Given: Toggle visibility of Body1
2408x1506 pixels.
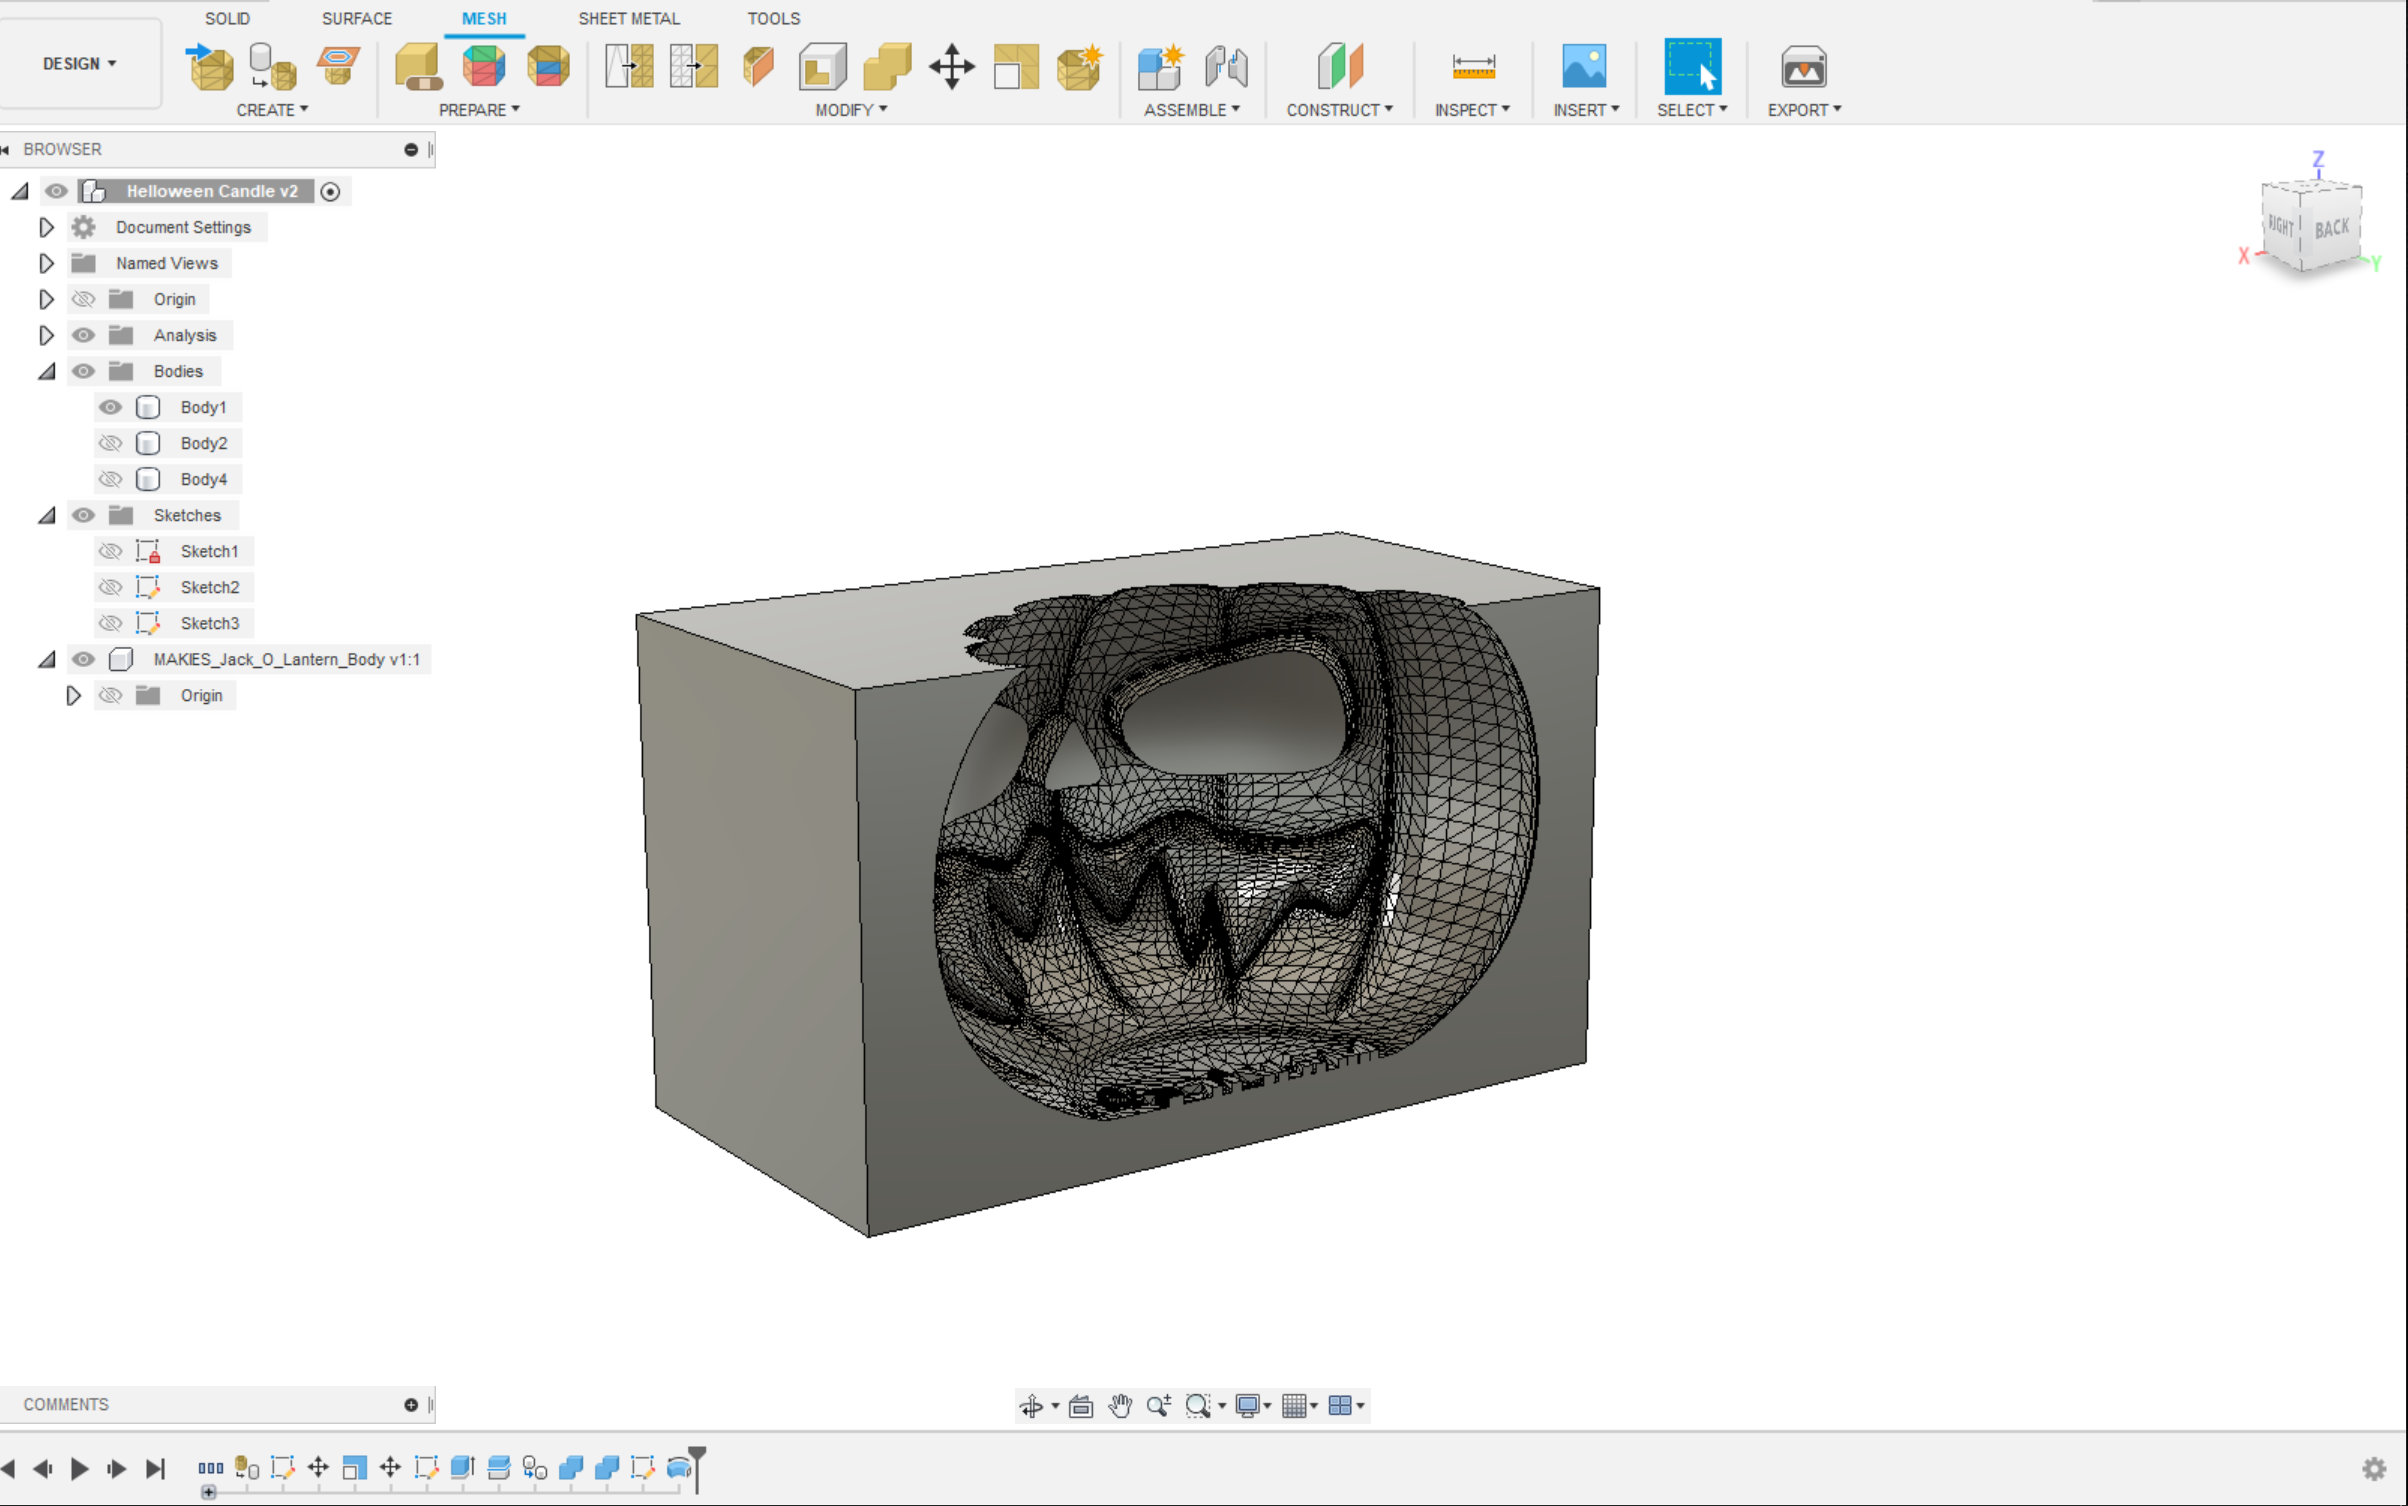Looking at the screenshot, I should coord(108,406).
